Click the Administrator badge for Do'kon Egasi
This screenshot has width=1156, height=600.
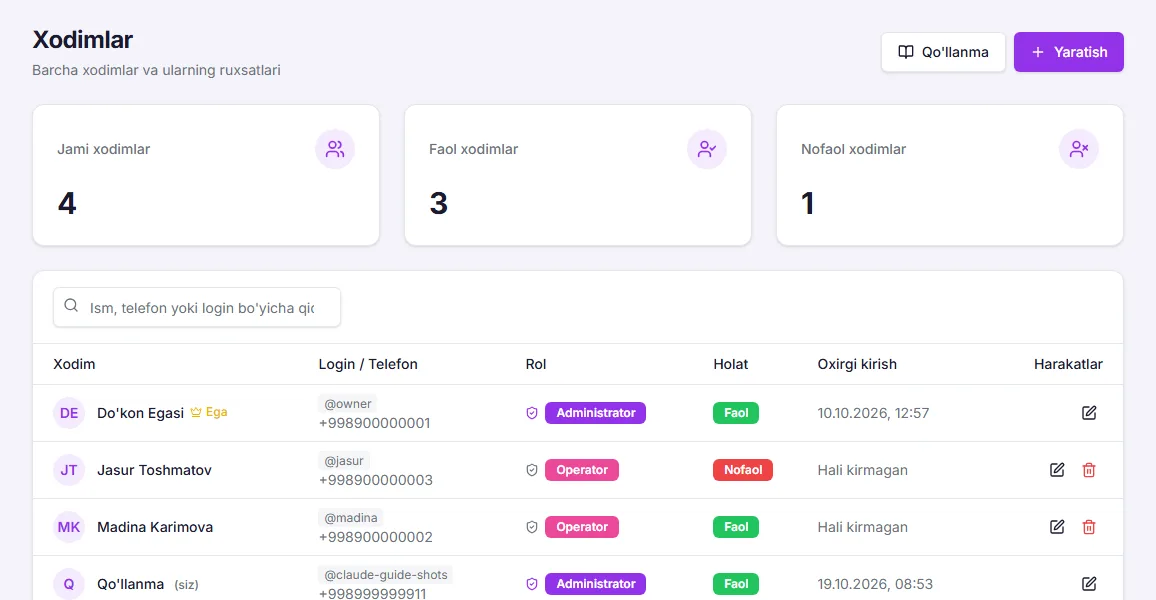coord(595,413)
